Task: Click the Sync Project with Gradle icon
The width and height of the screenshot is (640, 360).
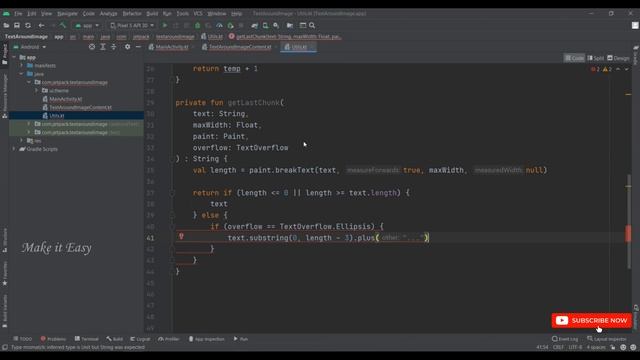Action: click(254, 25)
